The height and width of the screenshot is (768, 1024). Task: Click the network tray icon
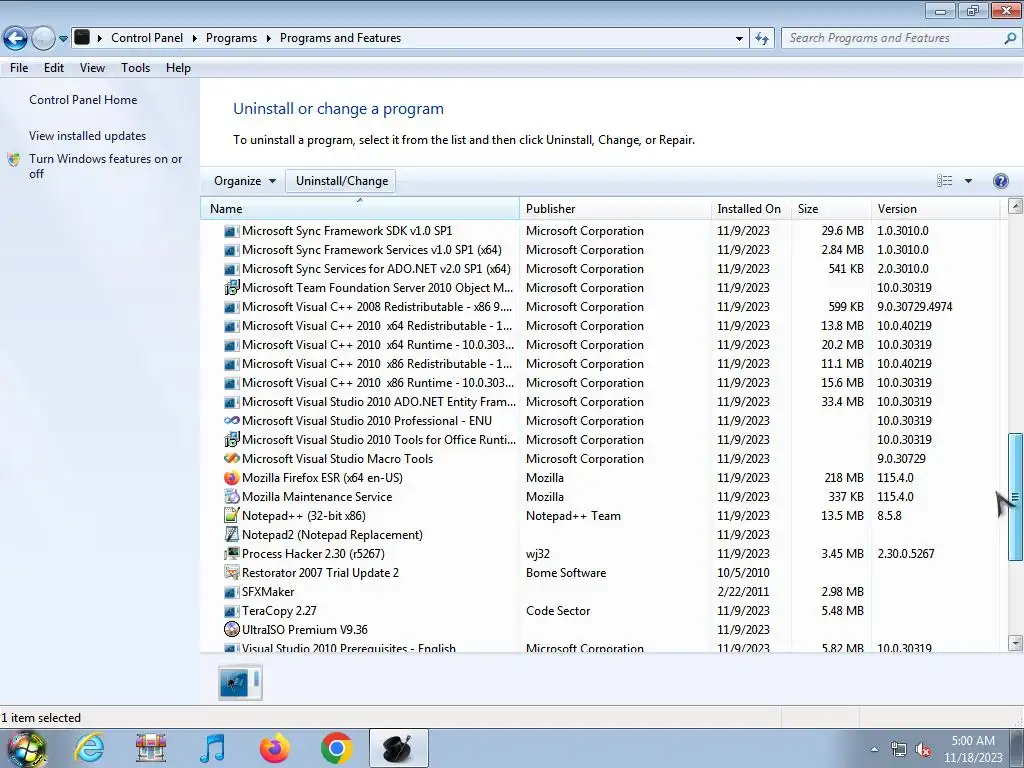pyautogui.click(x=899, y=750)
